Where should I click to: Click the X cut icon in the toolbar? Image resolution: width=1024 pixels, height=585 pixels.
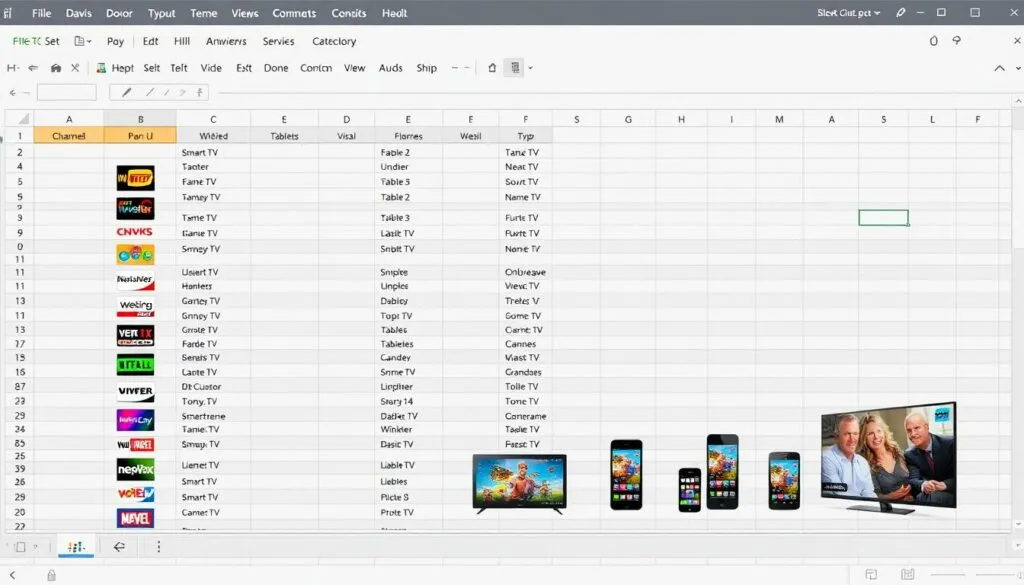tap(76, 68)
